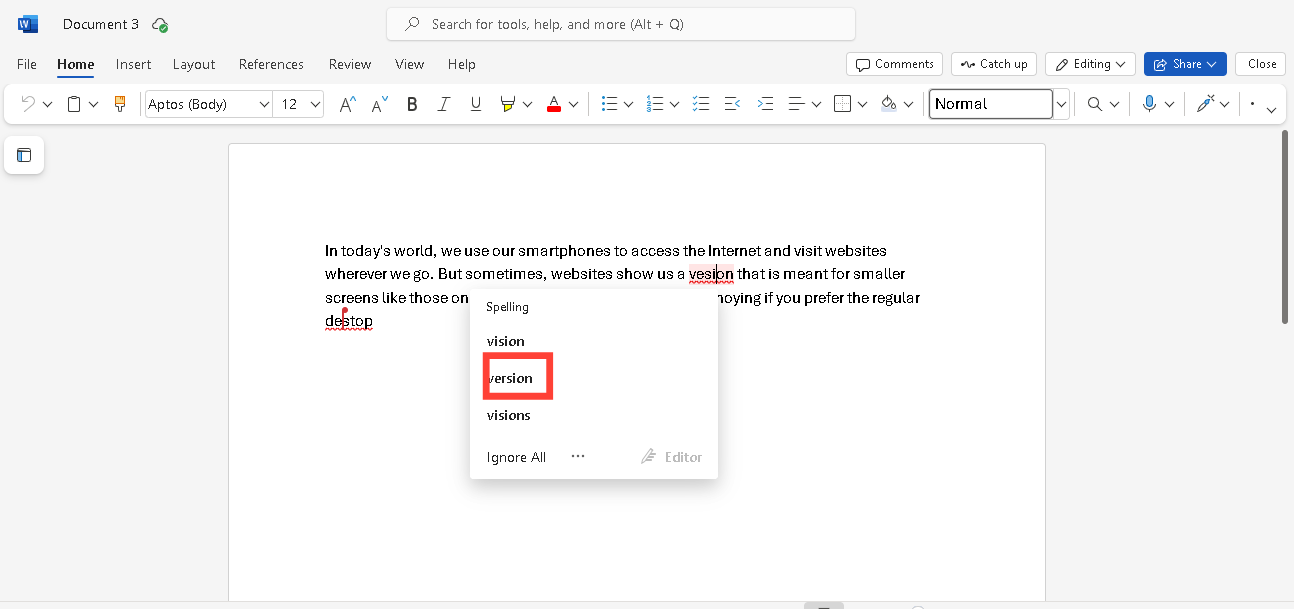
Task: Select the Format Painter tool
Action: point(120,103)
